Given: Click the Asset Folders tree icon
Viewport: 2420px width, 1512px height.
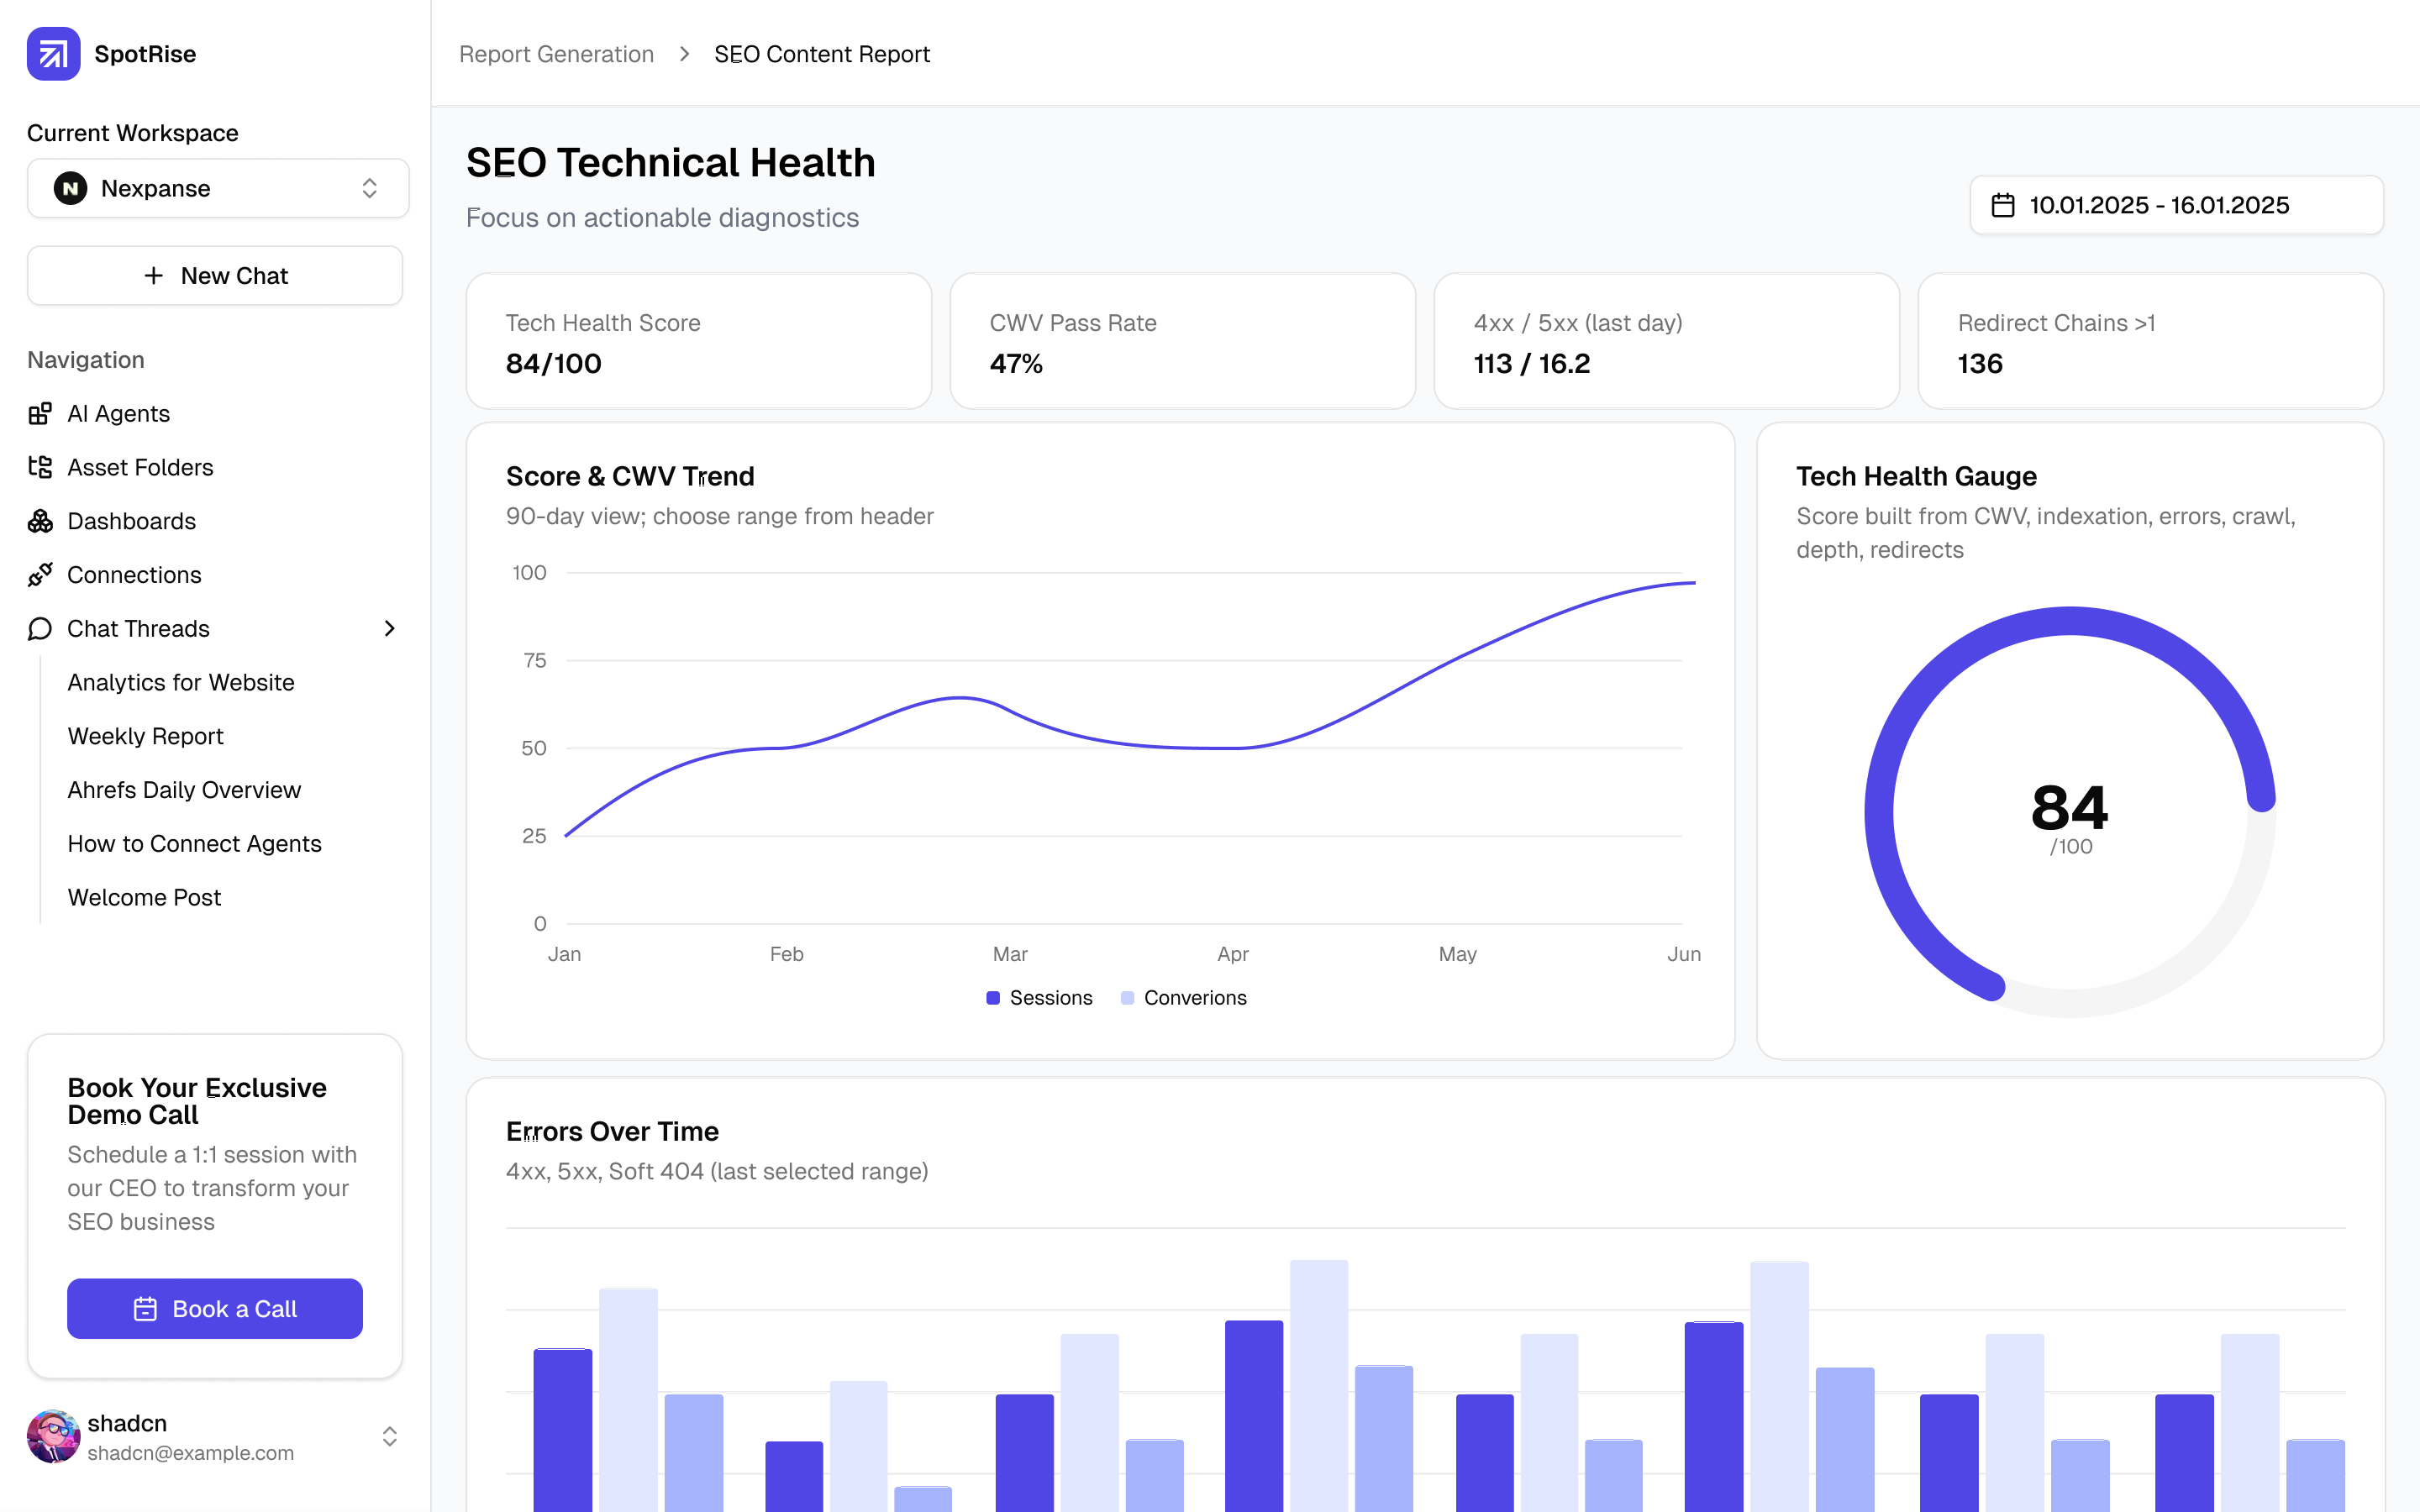Looking at the screenshot, I should 40,467.
